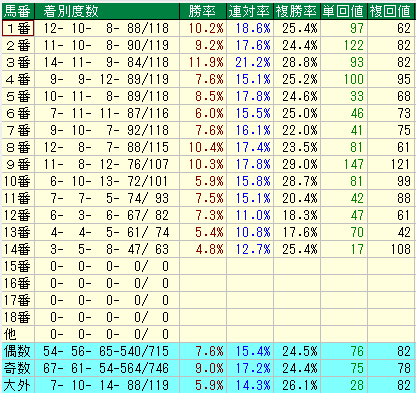
Task: Select the 16番 row label
Action: (18, 283)
